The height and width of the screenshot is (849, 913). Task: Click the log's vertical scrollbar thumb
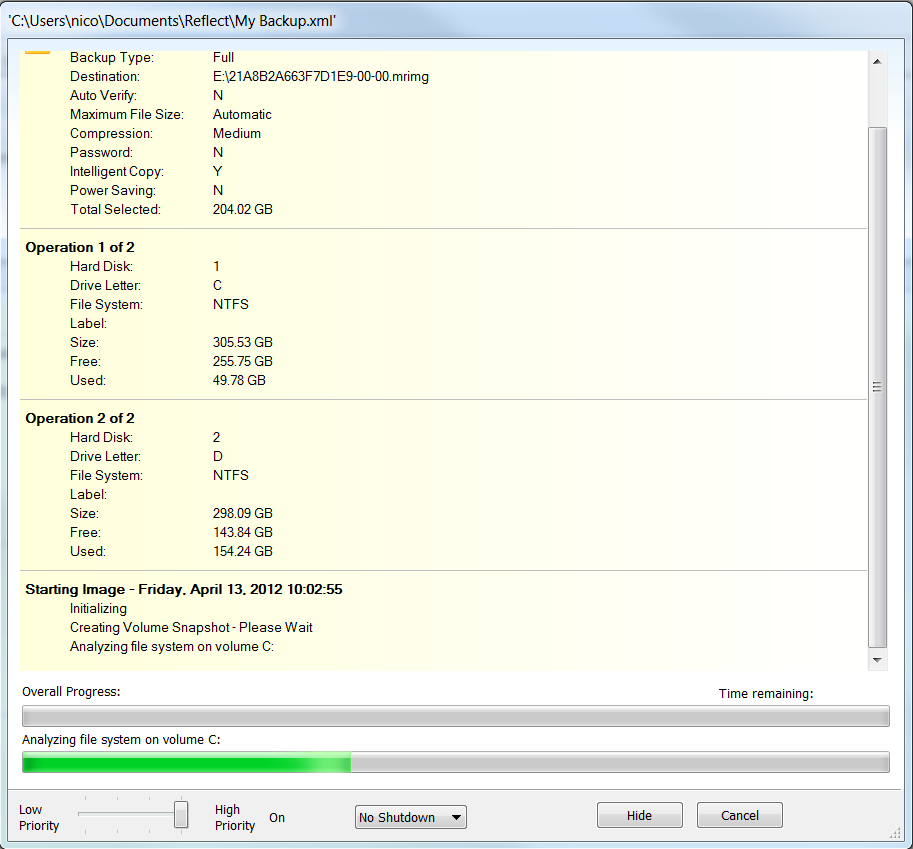(x=877, y=386)
